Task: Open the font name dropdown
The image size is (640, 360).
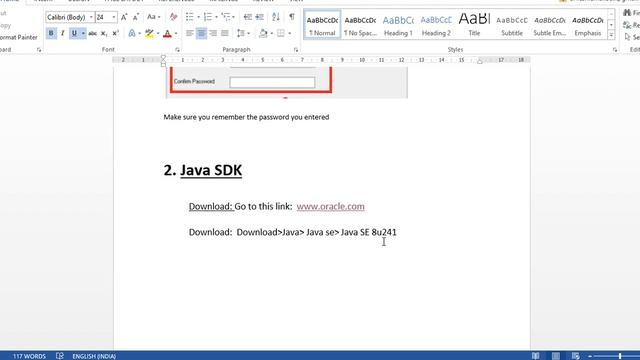Action: point(91,17)
